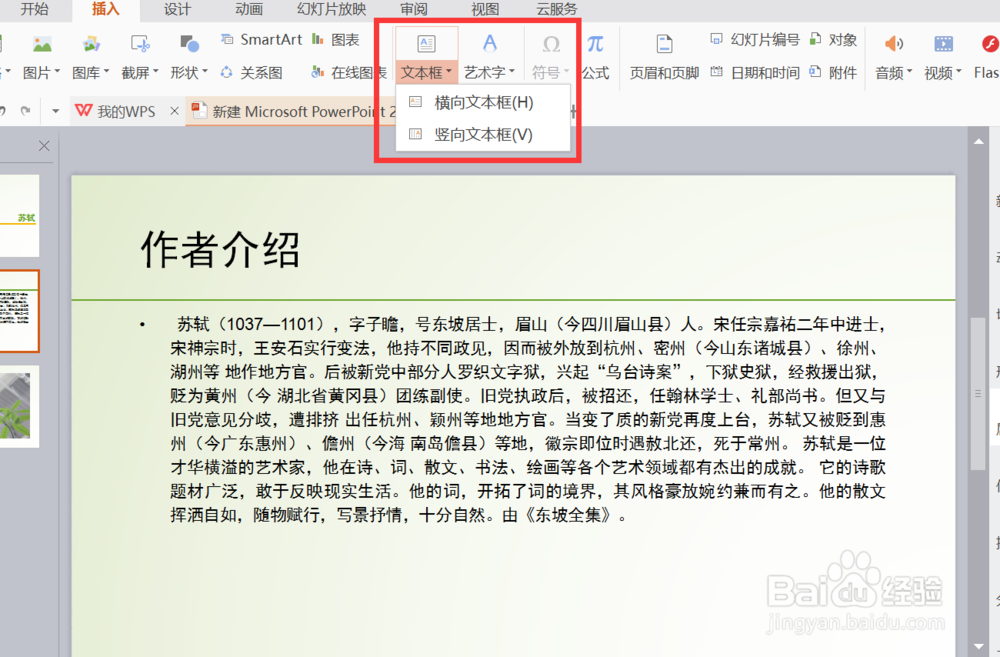
Task: Insert 页眉和页脚 (Header and Footer)
Action: click(x=664, y=71)
